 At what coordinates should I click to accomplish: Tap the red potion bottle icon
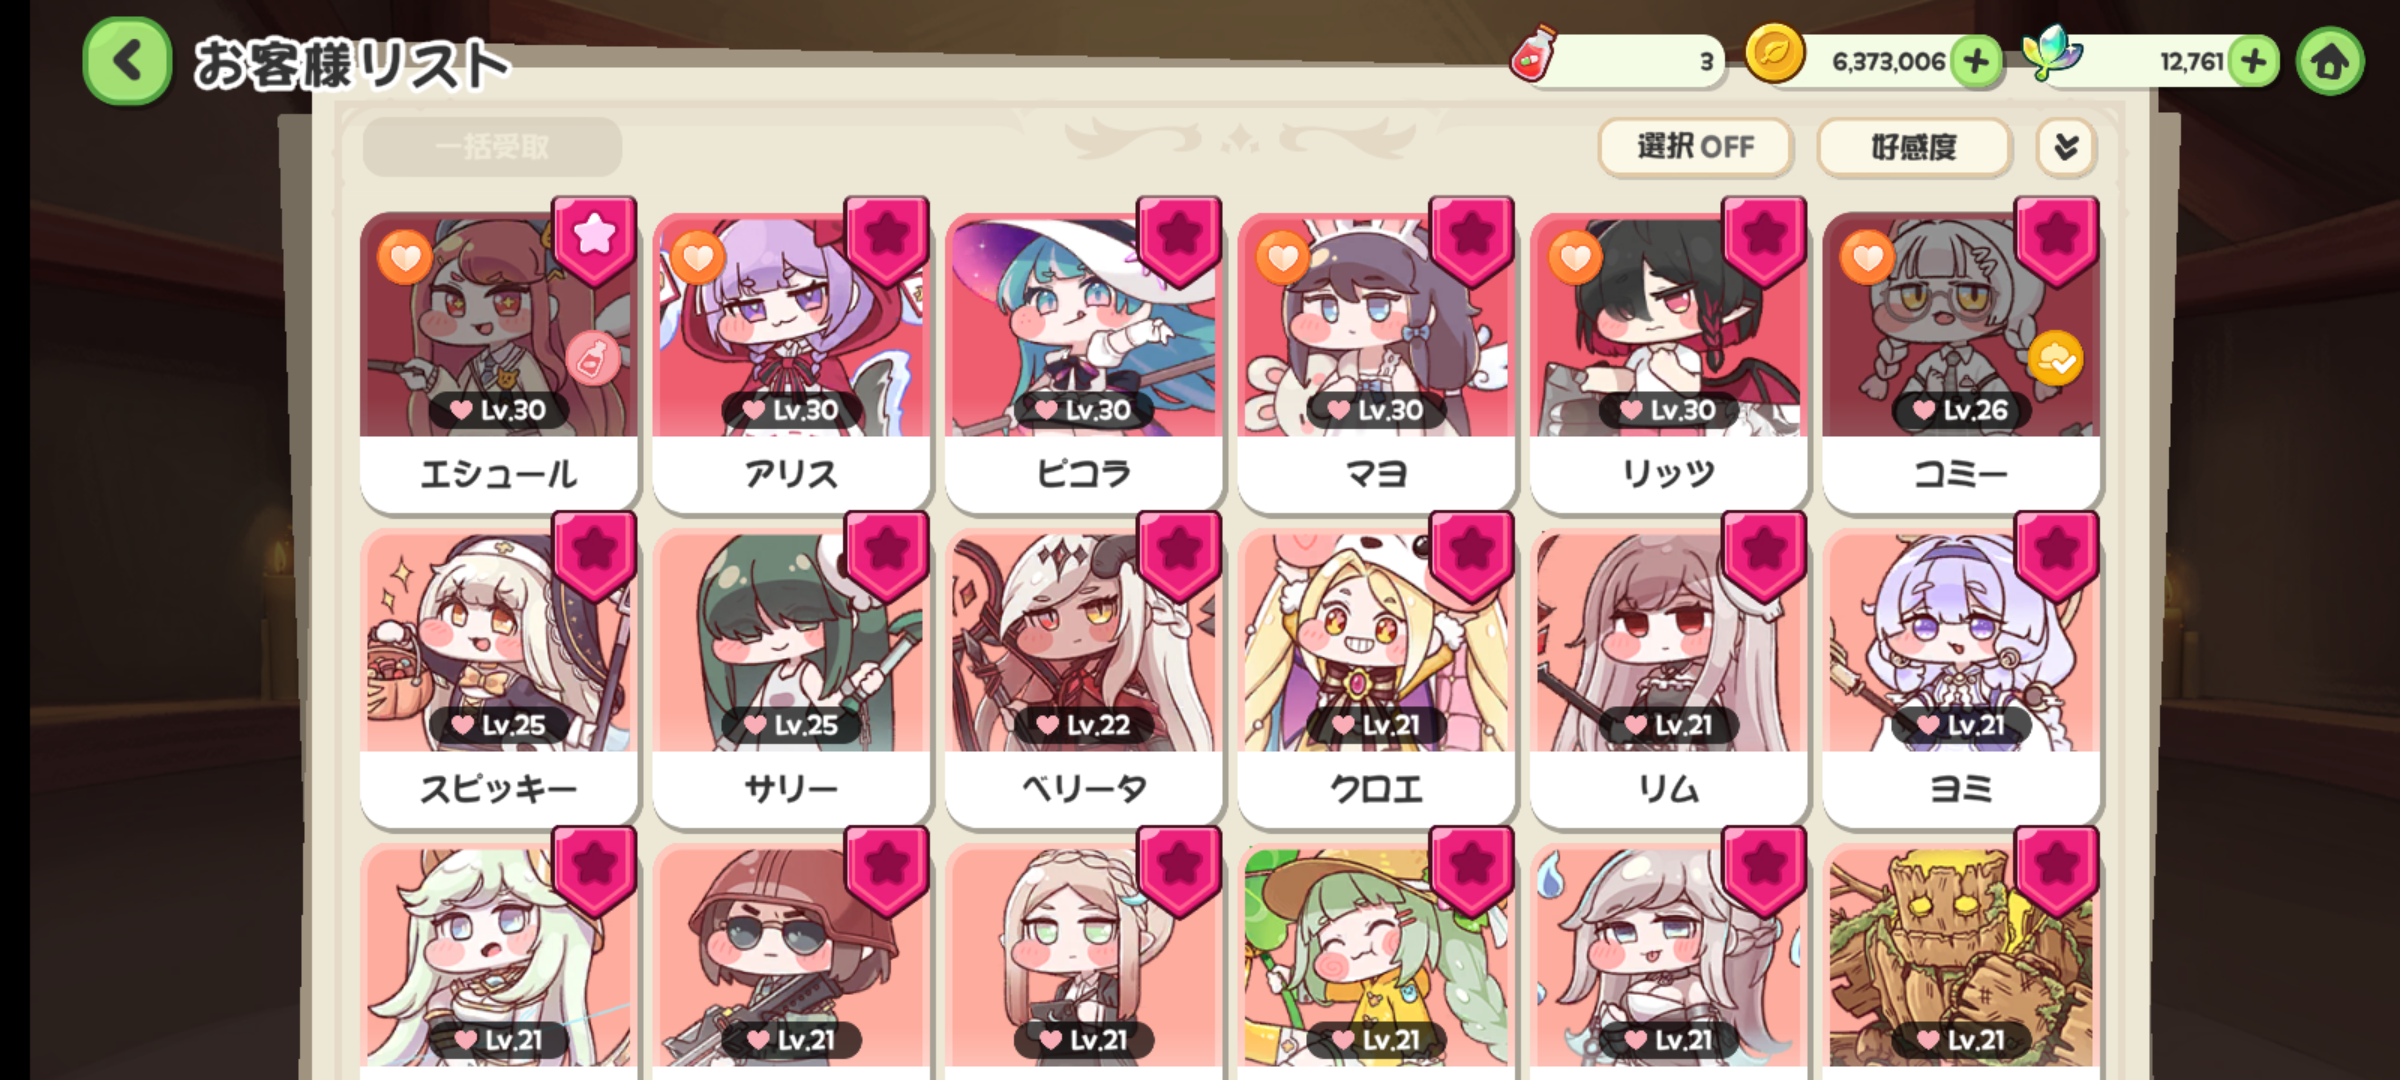(x=1533, y=53)
